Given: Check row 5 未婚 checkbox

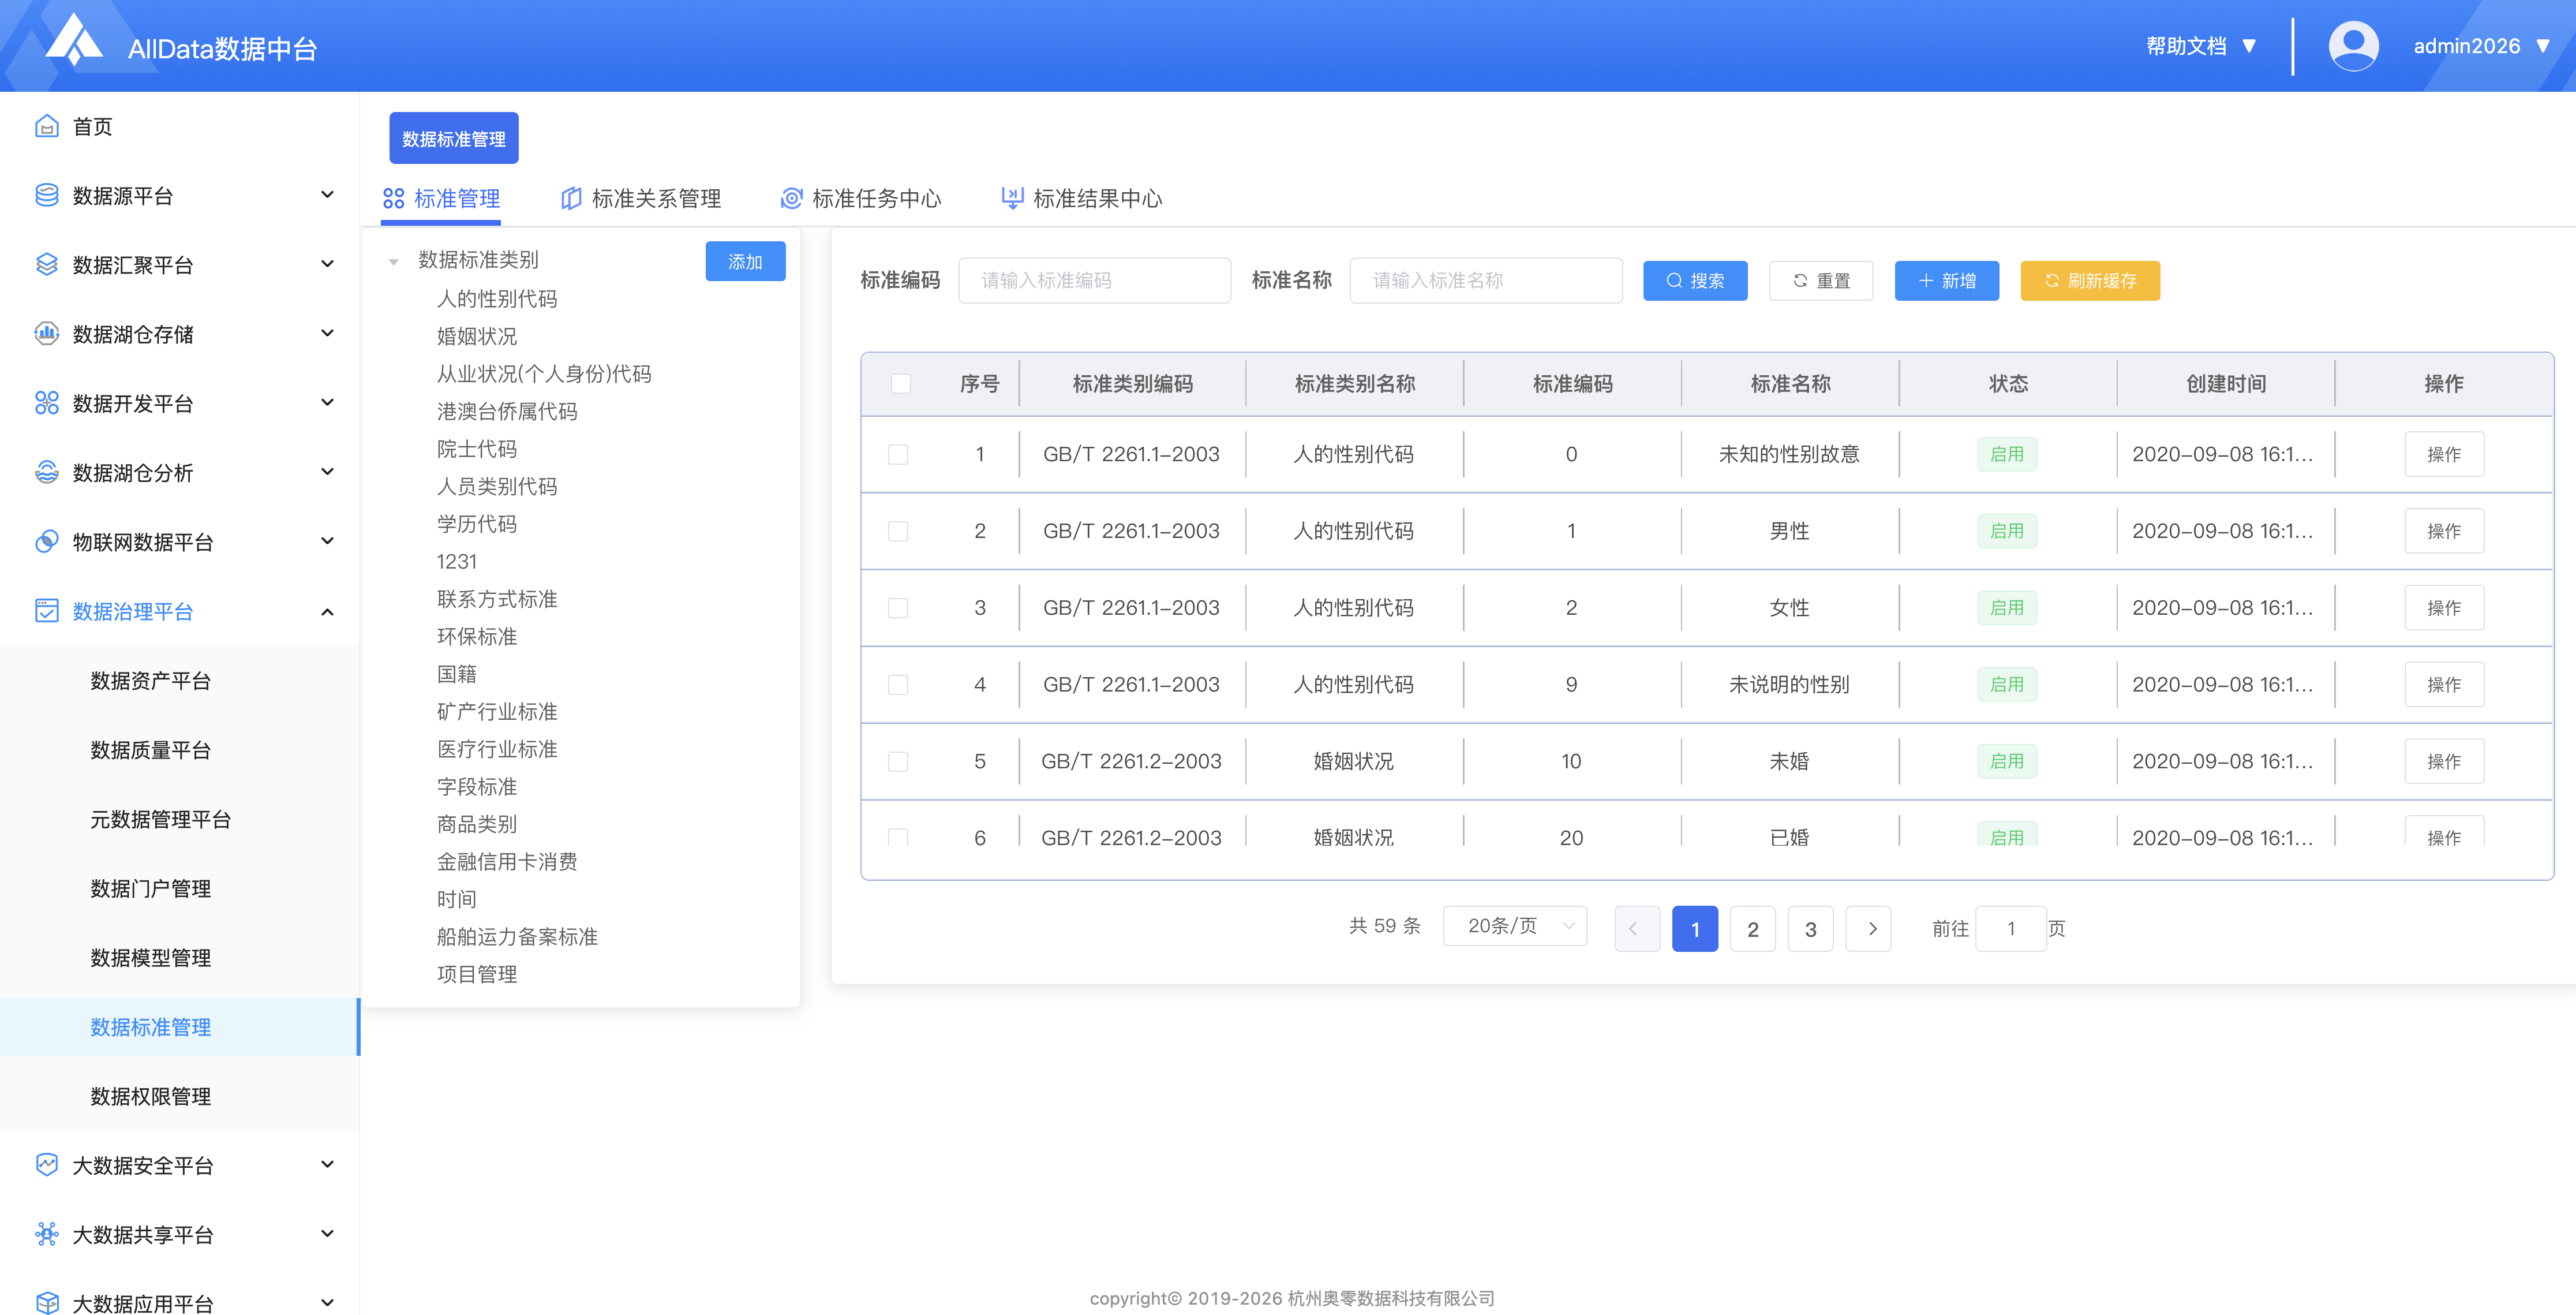Looking at the screenshot, I should 898,761.
